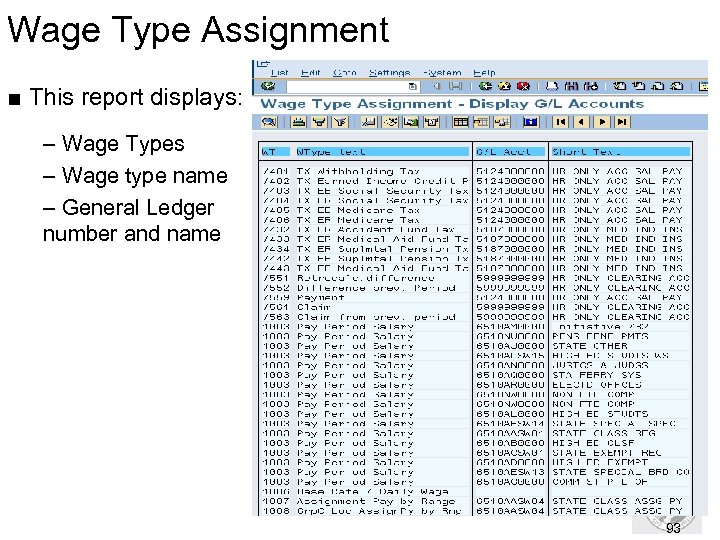Select the Claim from prev. period row
The height and width of the screenshot is (540, 720).
(475, 316)
